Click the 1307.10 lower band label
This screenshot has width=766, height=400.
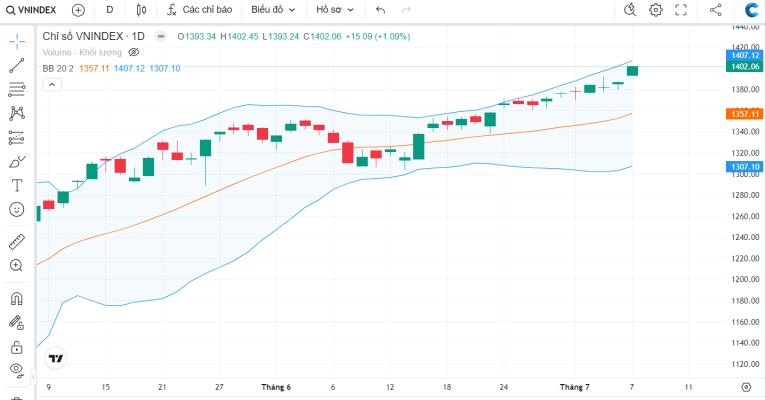tap(745, 167)
